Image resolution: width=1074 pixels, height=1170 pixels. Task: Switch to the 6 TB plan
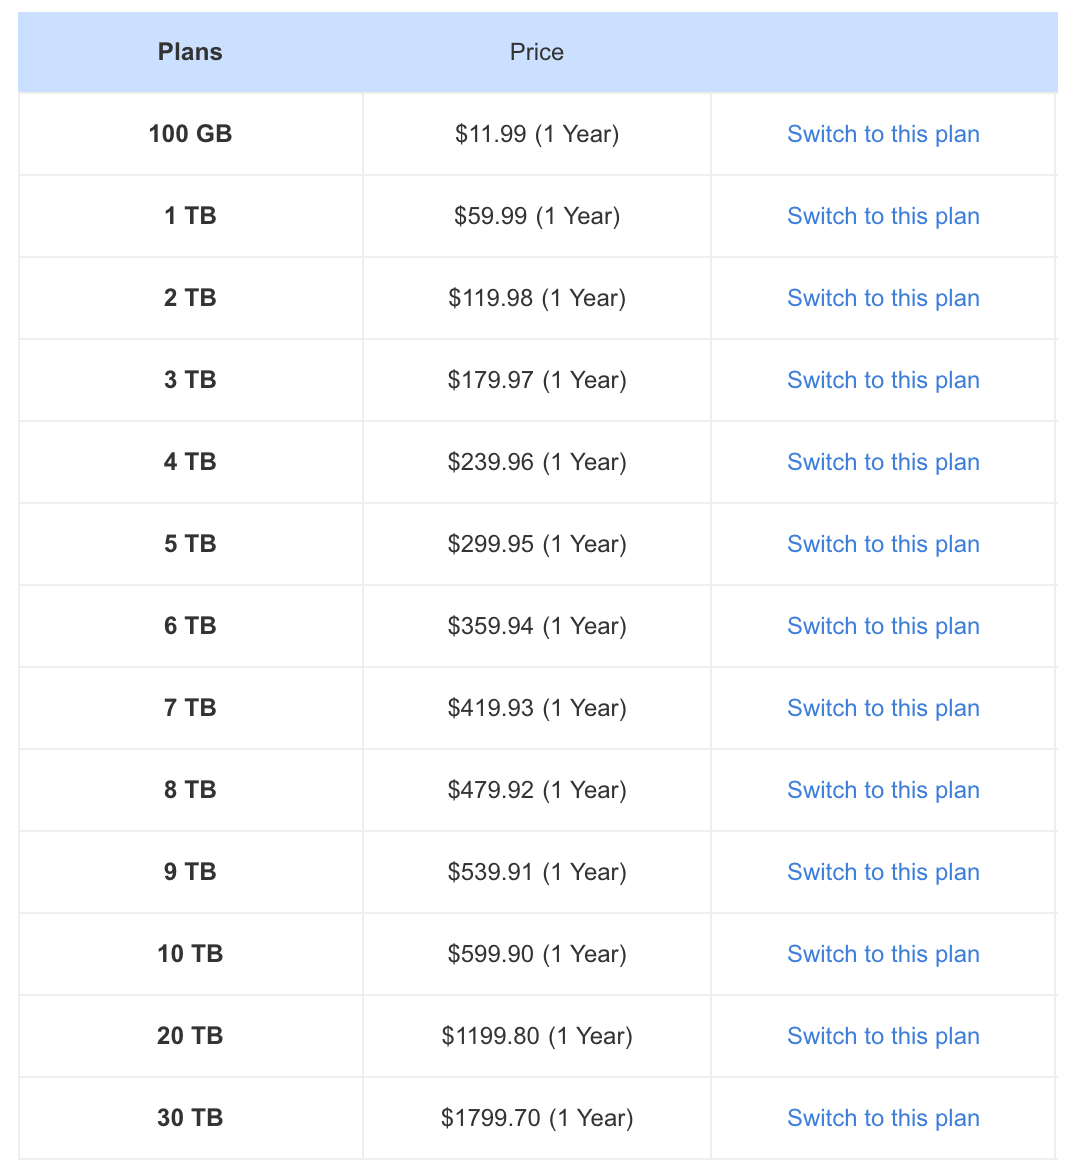883,626
